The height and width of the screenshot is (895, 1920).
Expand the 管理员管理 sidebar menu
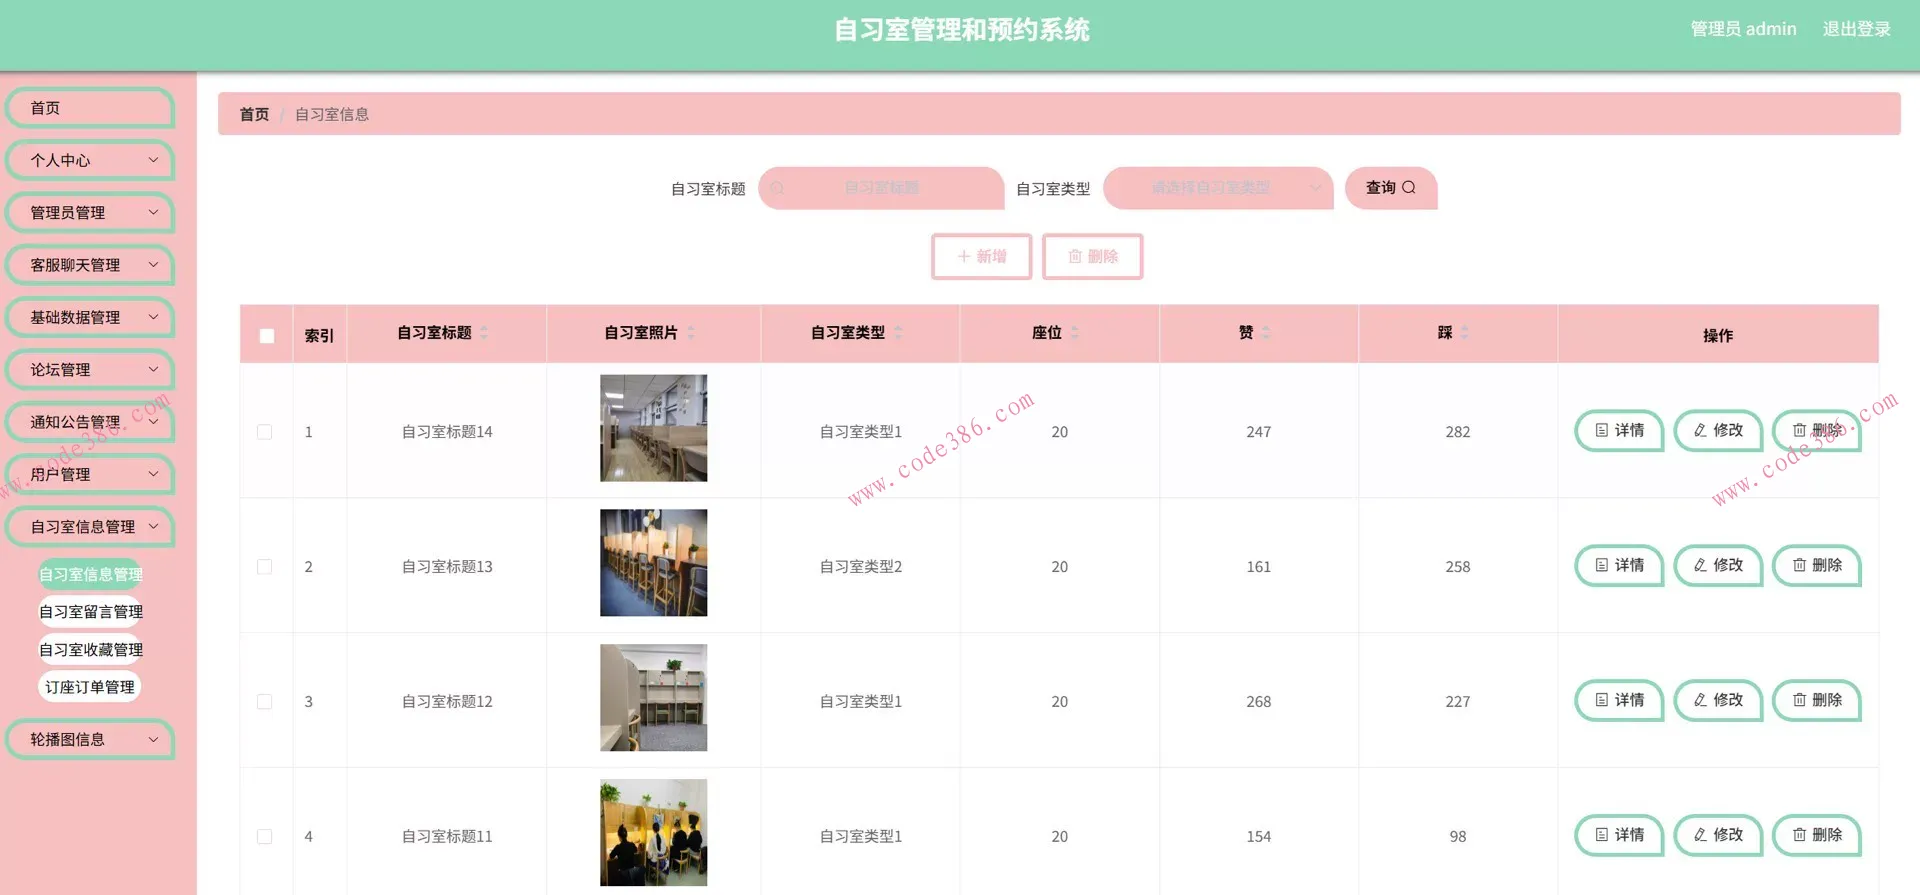pyautogui.click(x=90, y=213)
